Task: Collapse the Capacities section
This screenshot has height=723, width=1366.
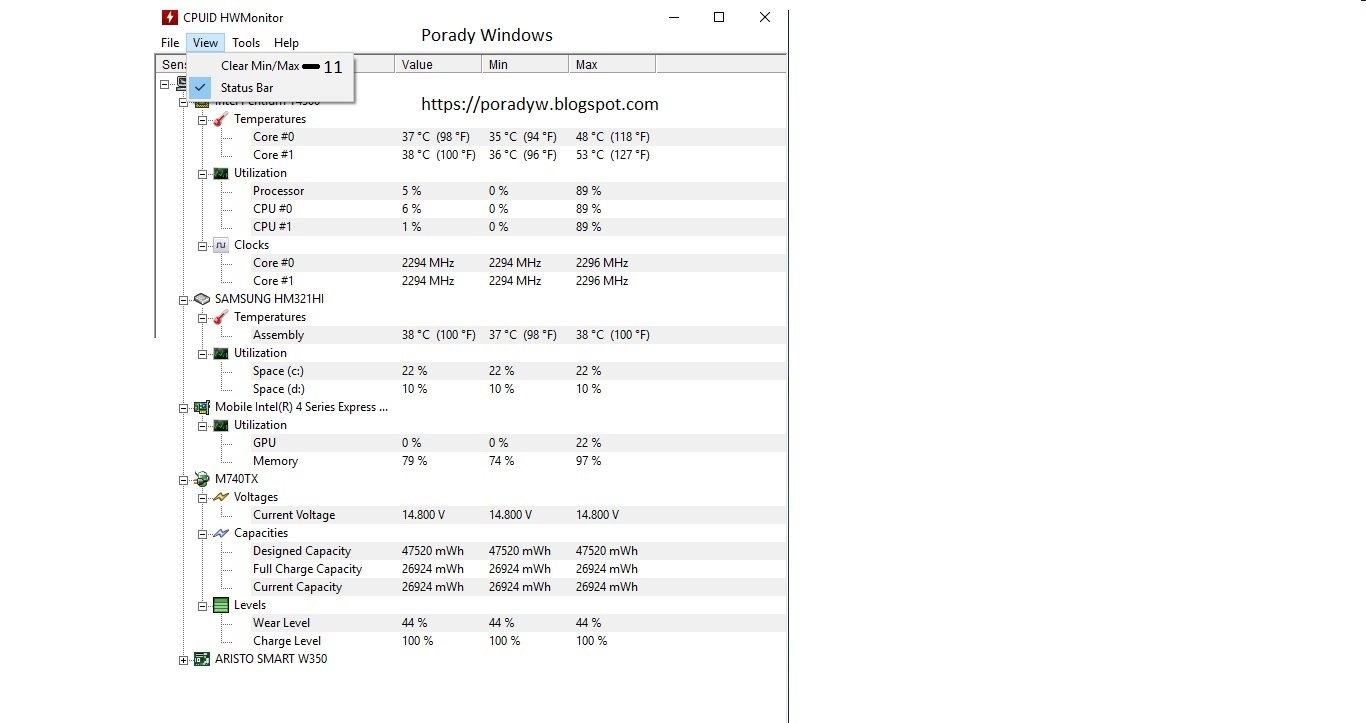Action: (203, 534)
